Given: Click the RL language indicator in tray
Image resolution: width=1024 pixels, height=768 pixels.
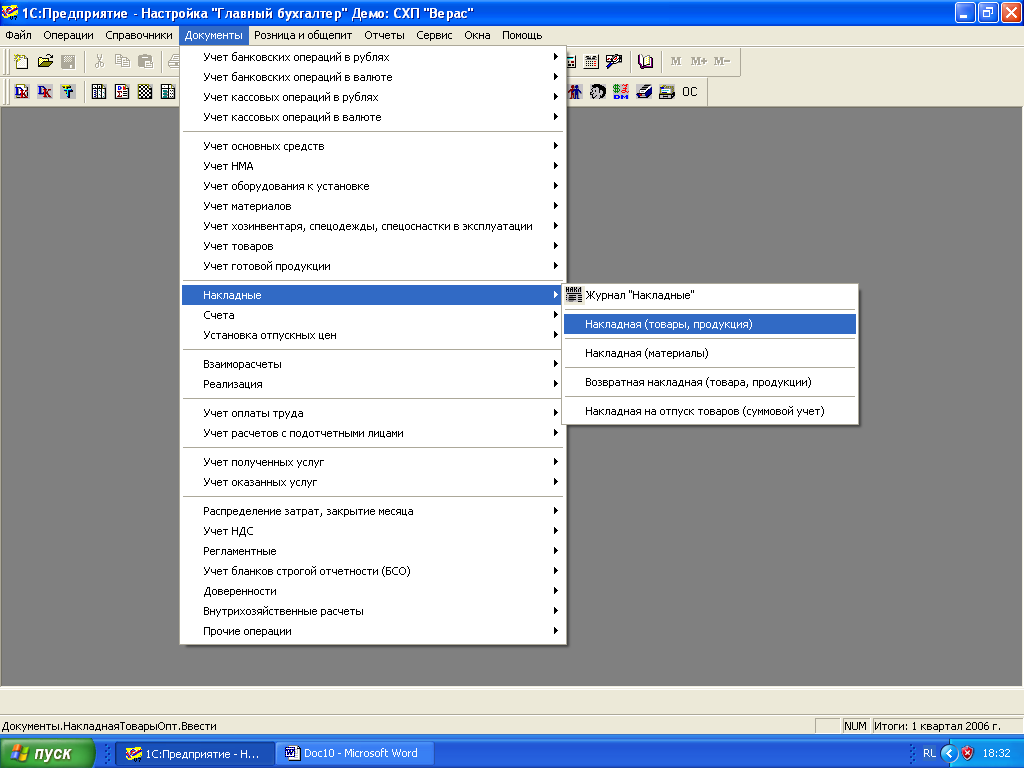Looking at the screenshot, I should 929,754.
